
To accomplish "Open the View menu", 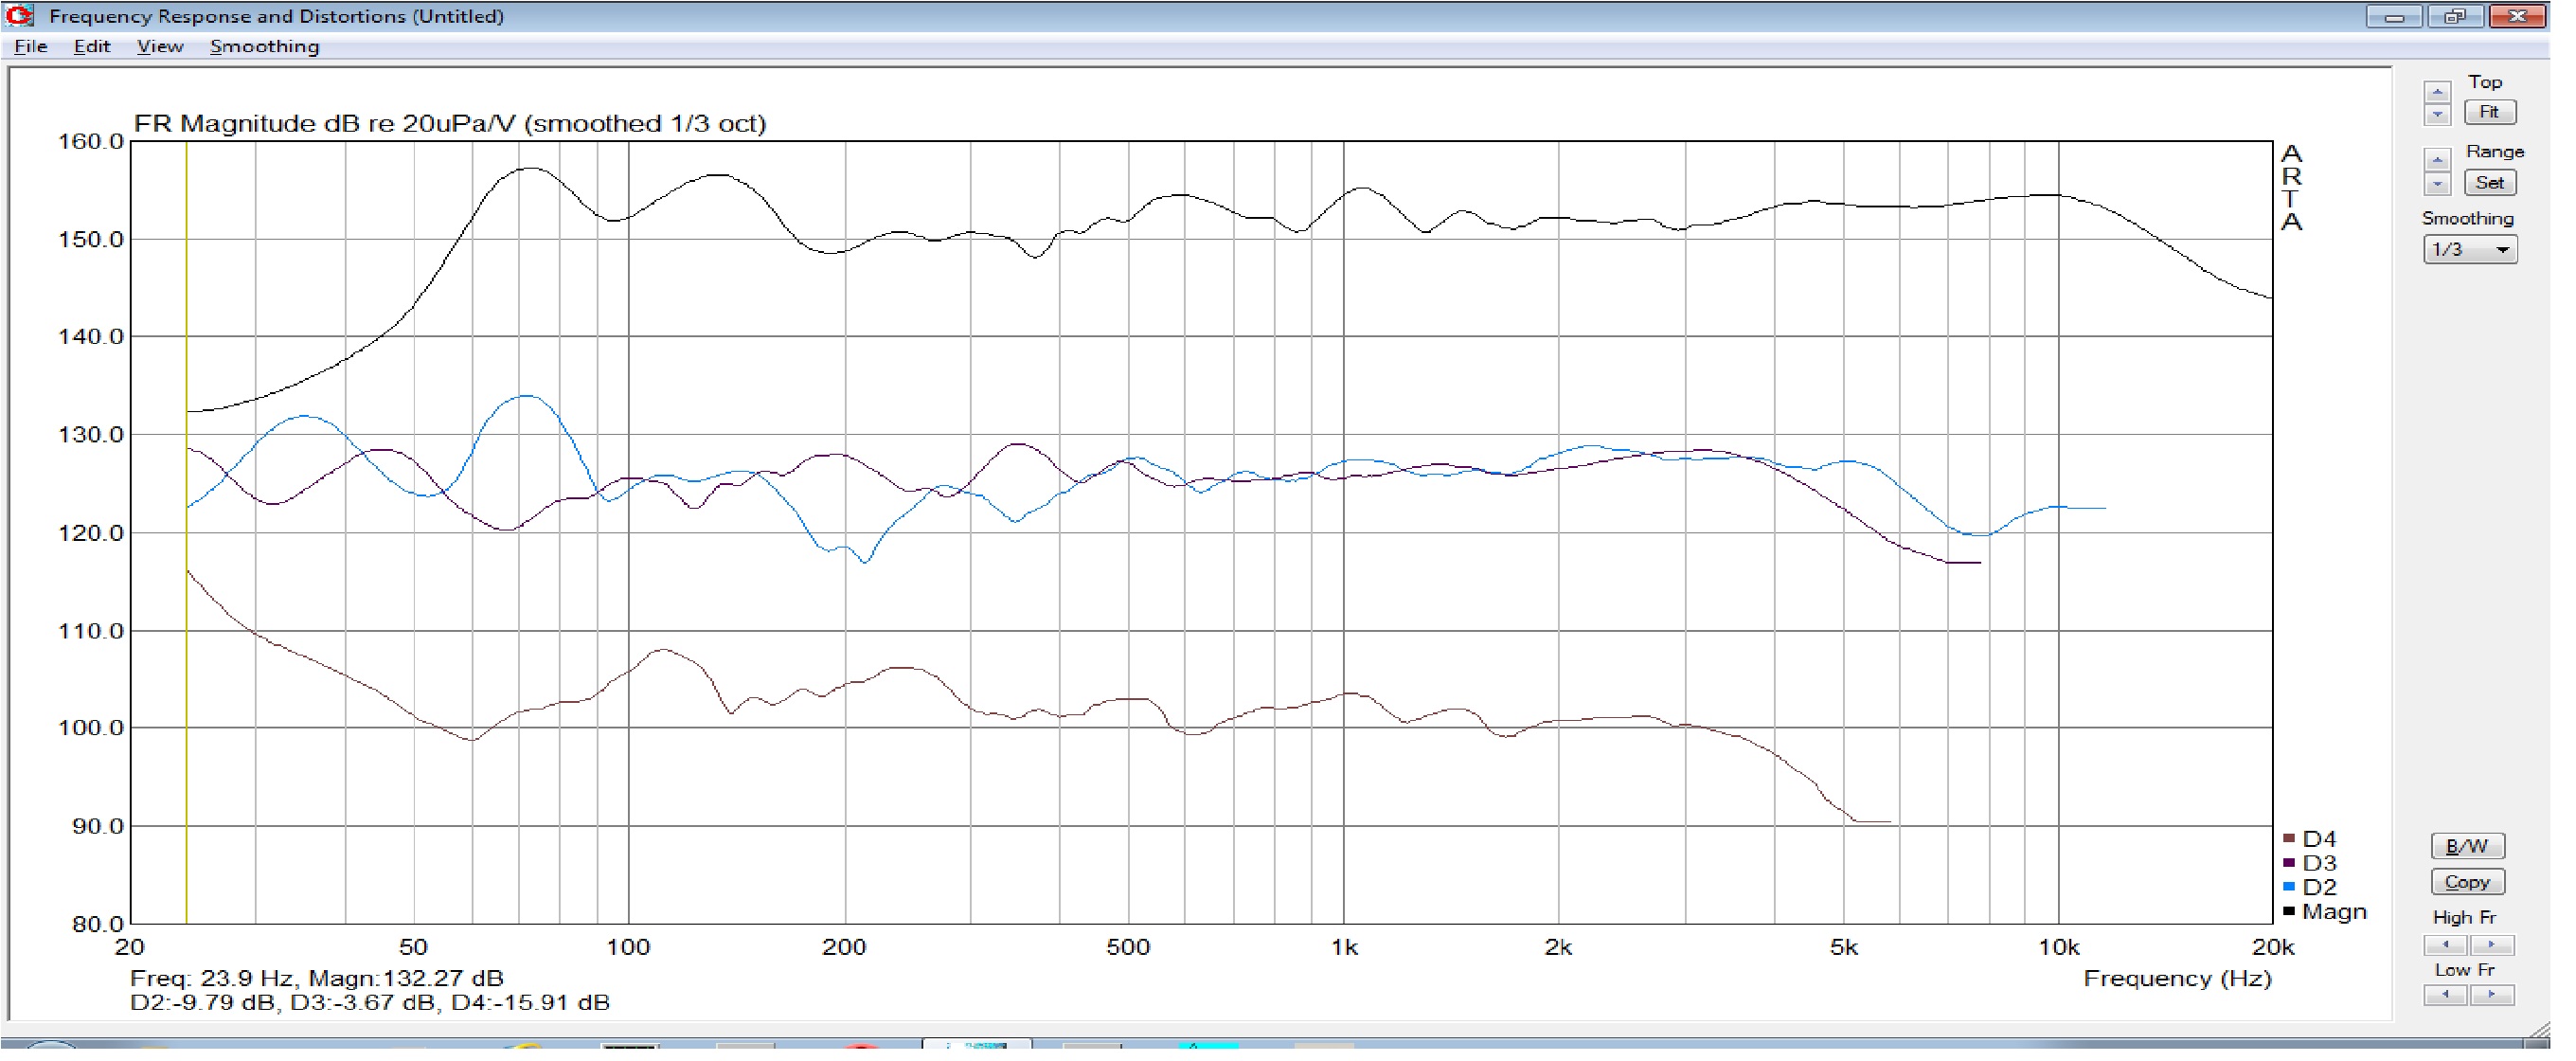I will coord(159,46).
